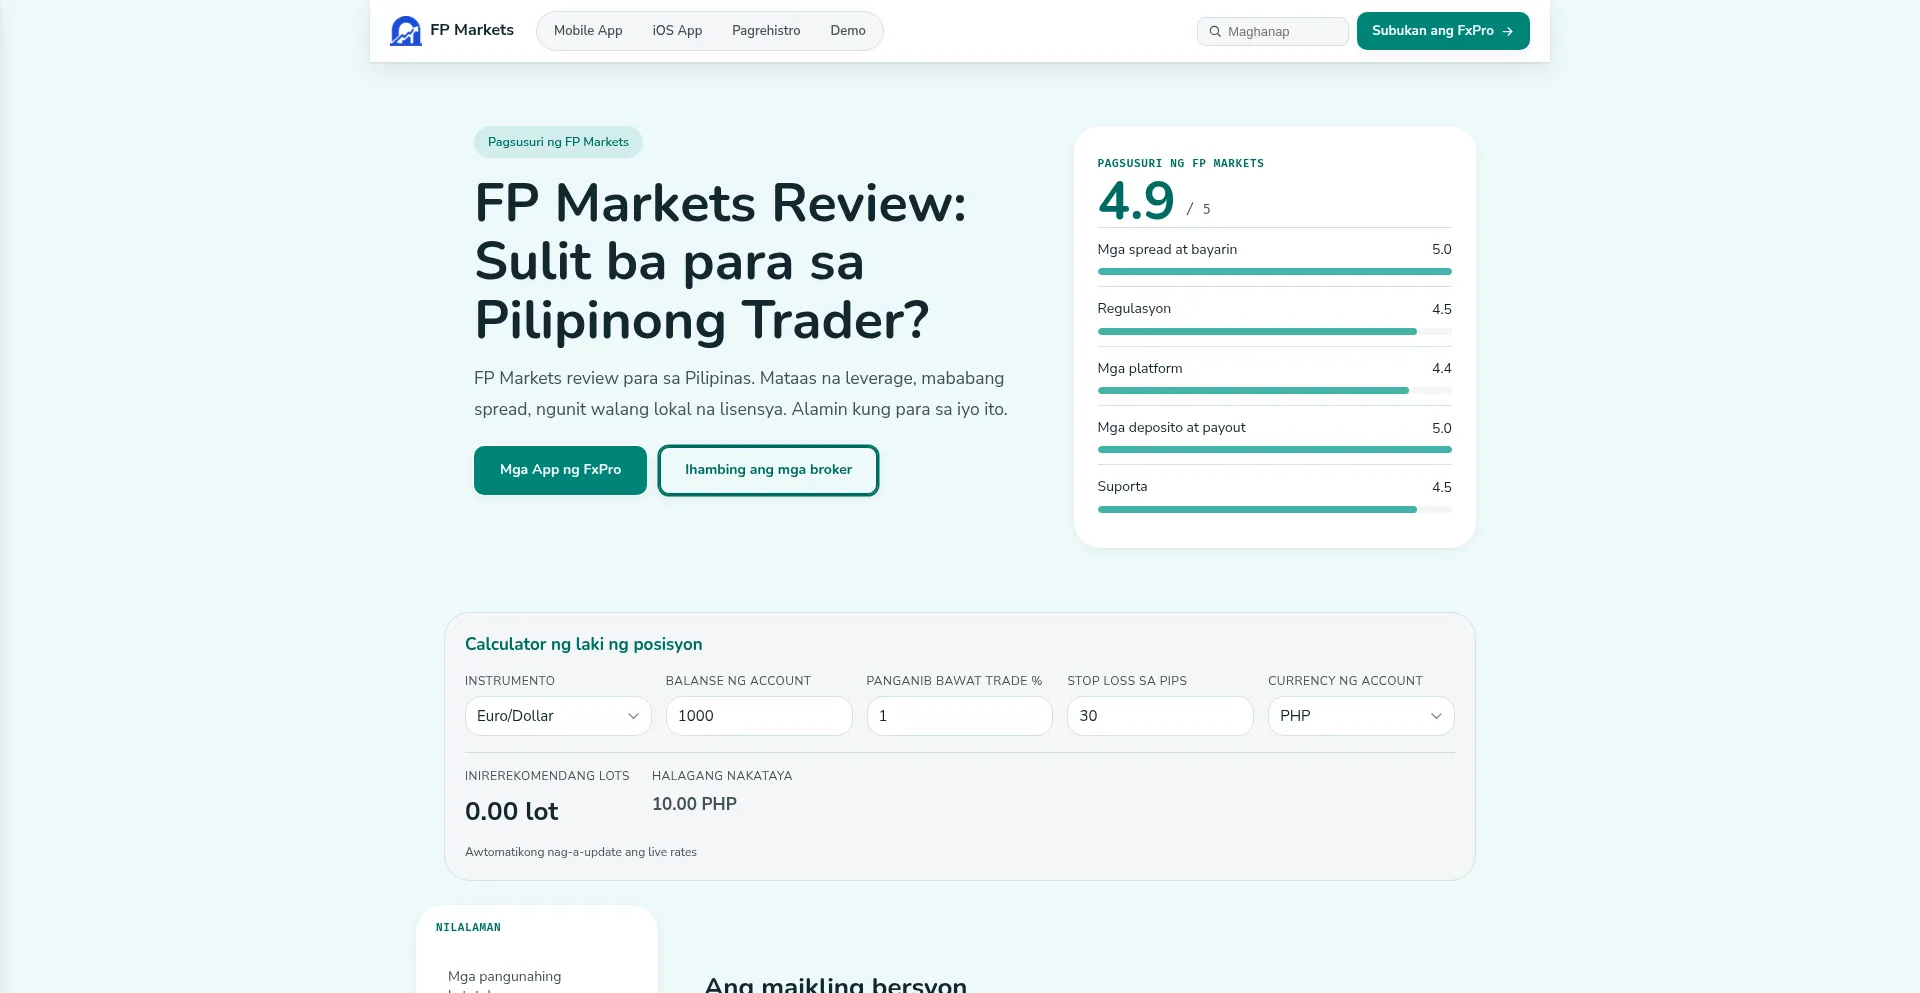Click the Stop loss sa pips field

pos(1160,716)
